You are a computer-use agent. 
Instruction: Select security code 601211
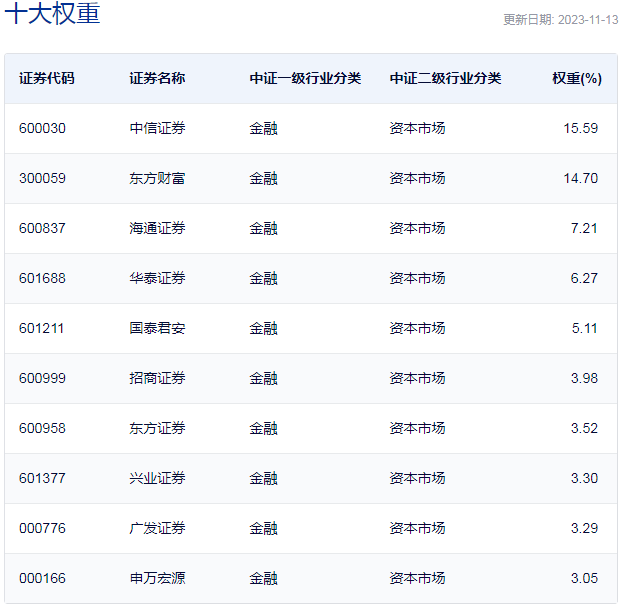coord(41,329)
